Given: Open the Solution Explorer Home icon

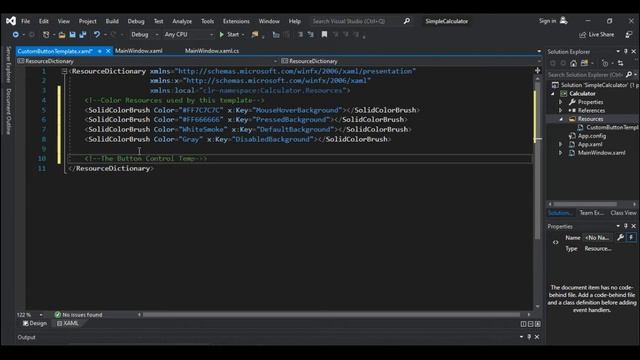Looking at the screenshot, I should 573,63.
